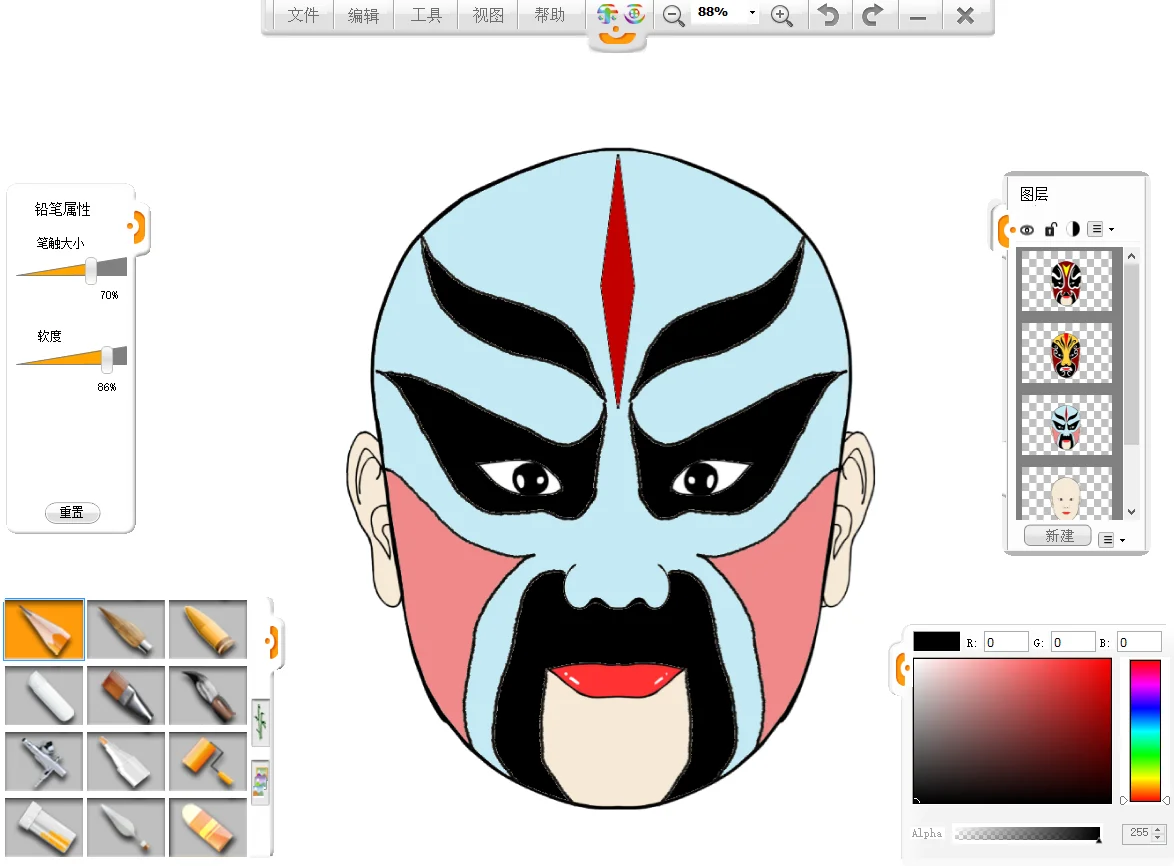The image size is (1174, 866).
Task: Toggle layer visibility with the eye icon
Action: (1026, 229)
